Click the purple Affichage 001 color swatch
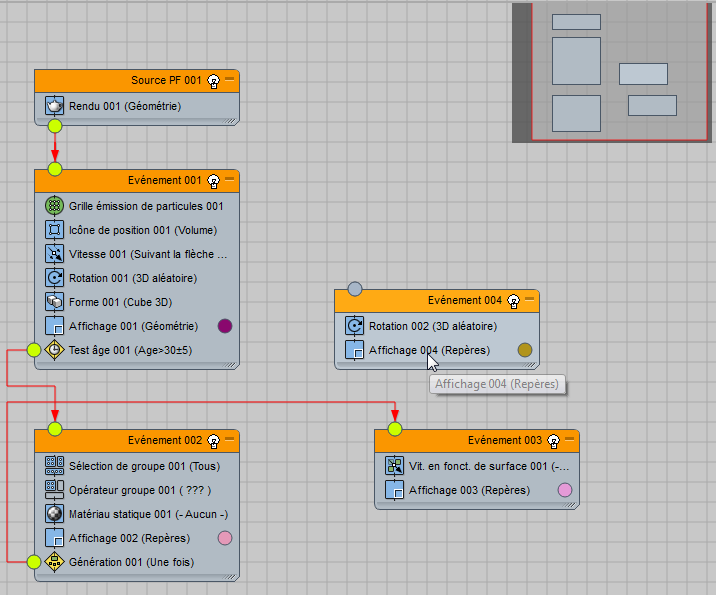The height and width of the screenshot is (595, 716). (x=225, y=326)
